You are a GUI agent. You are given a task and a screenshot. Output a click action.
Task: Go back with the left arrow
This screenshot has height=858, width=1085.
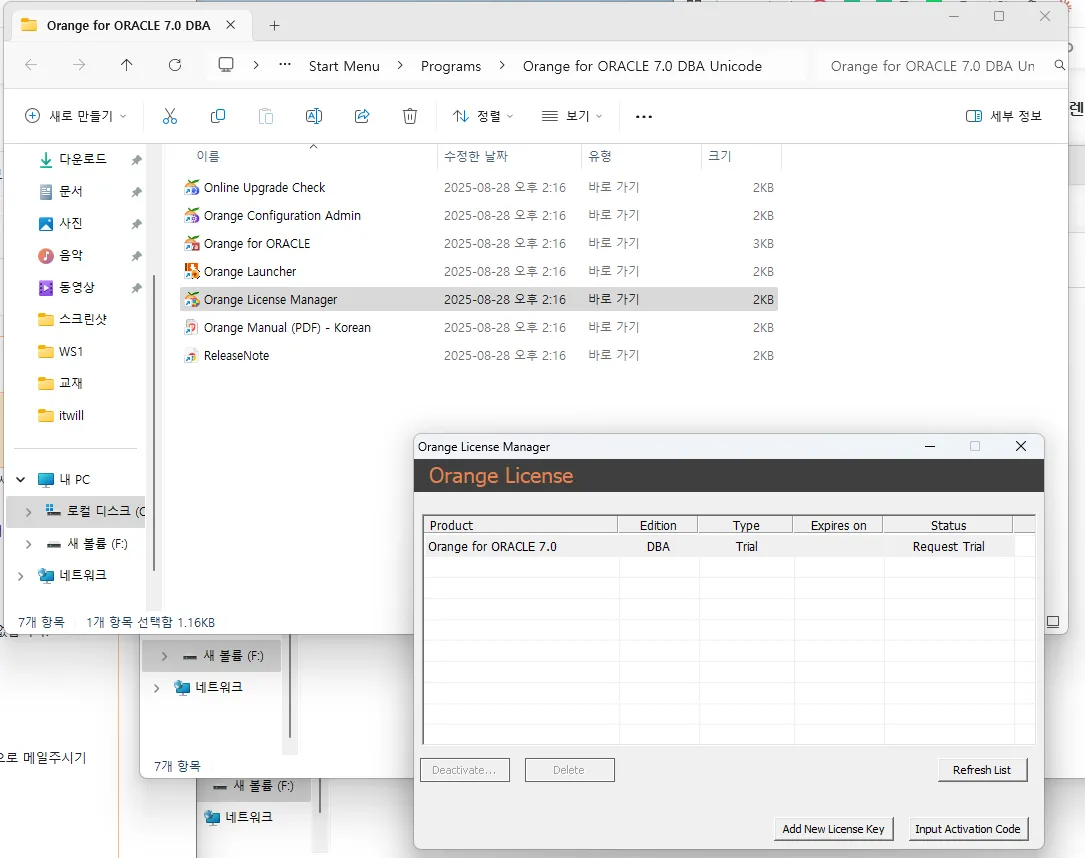click(x=31, y=65)
